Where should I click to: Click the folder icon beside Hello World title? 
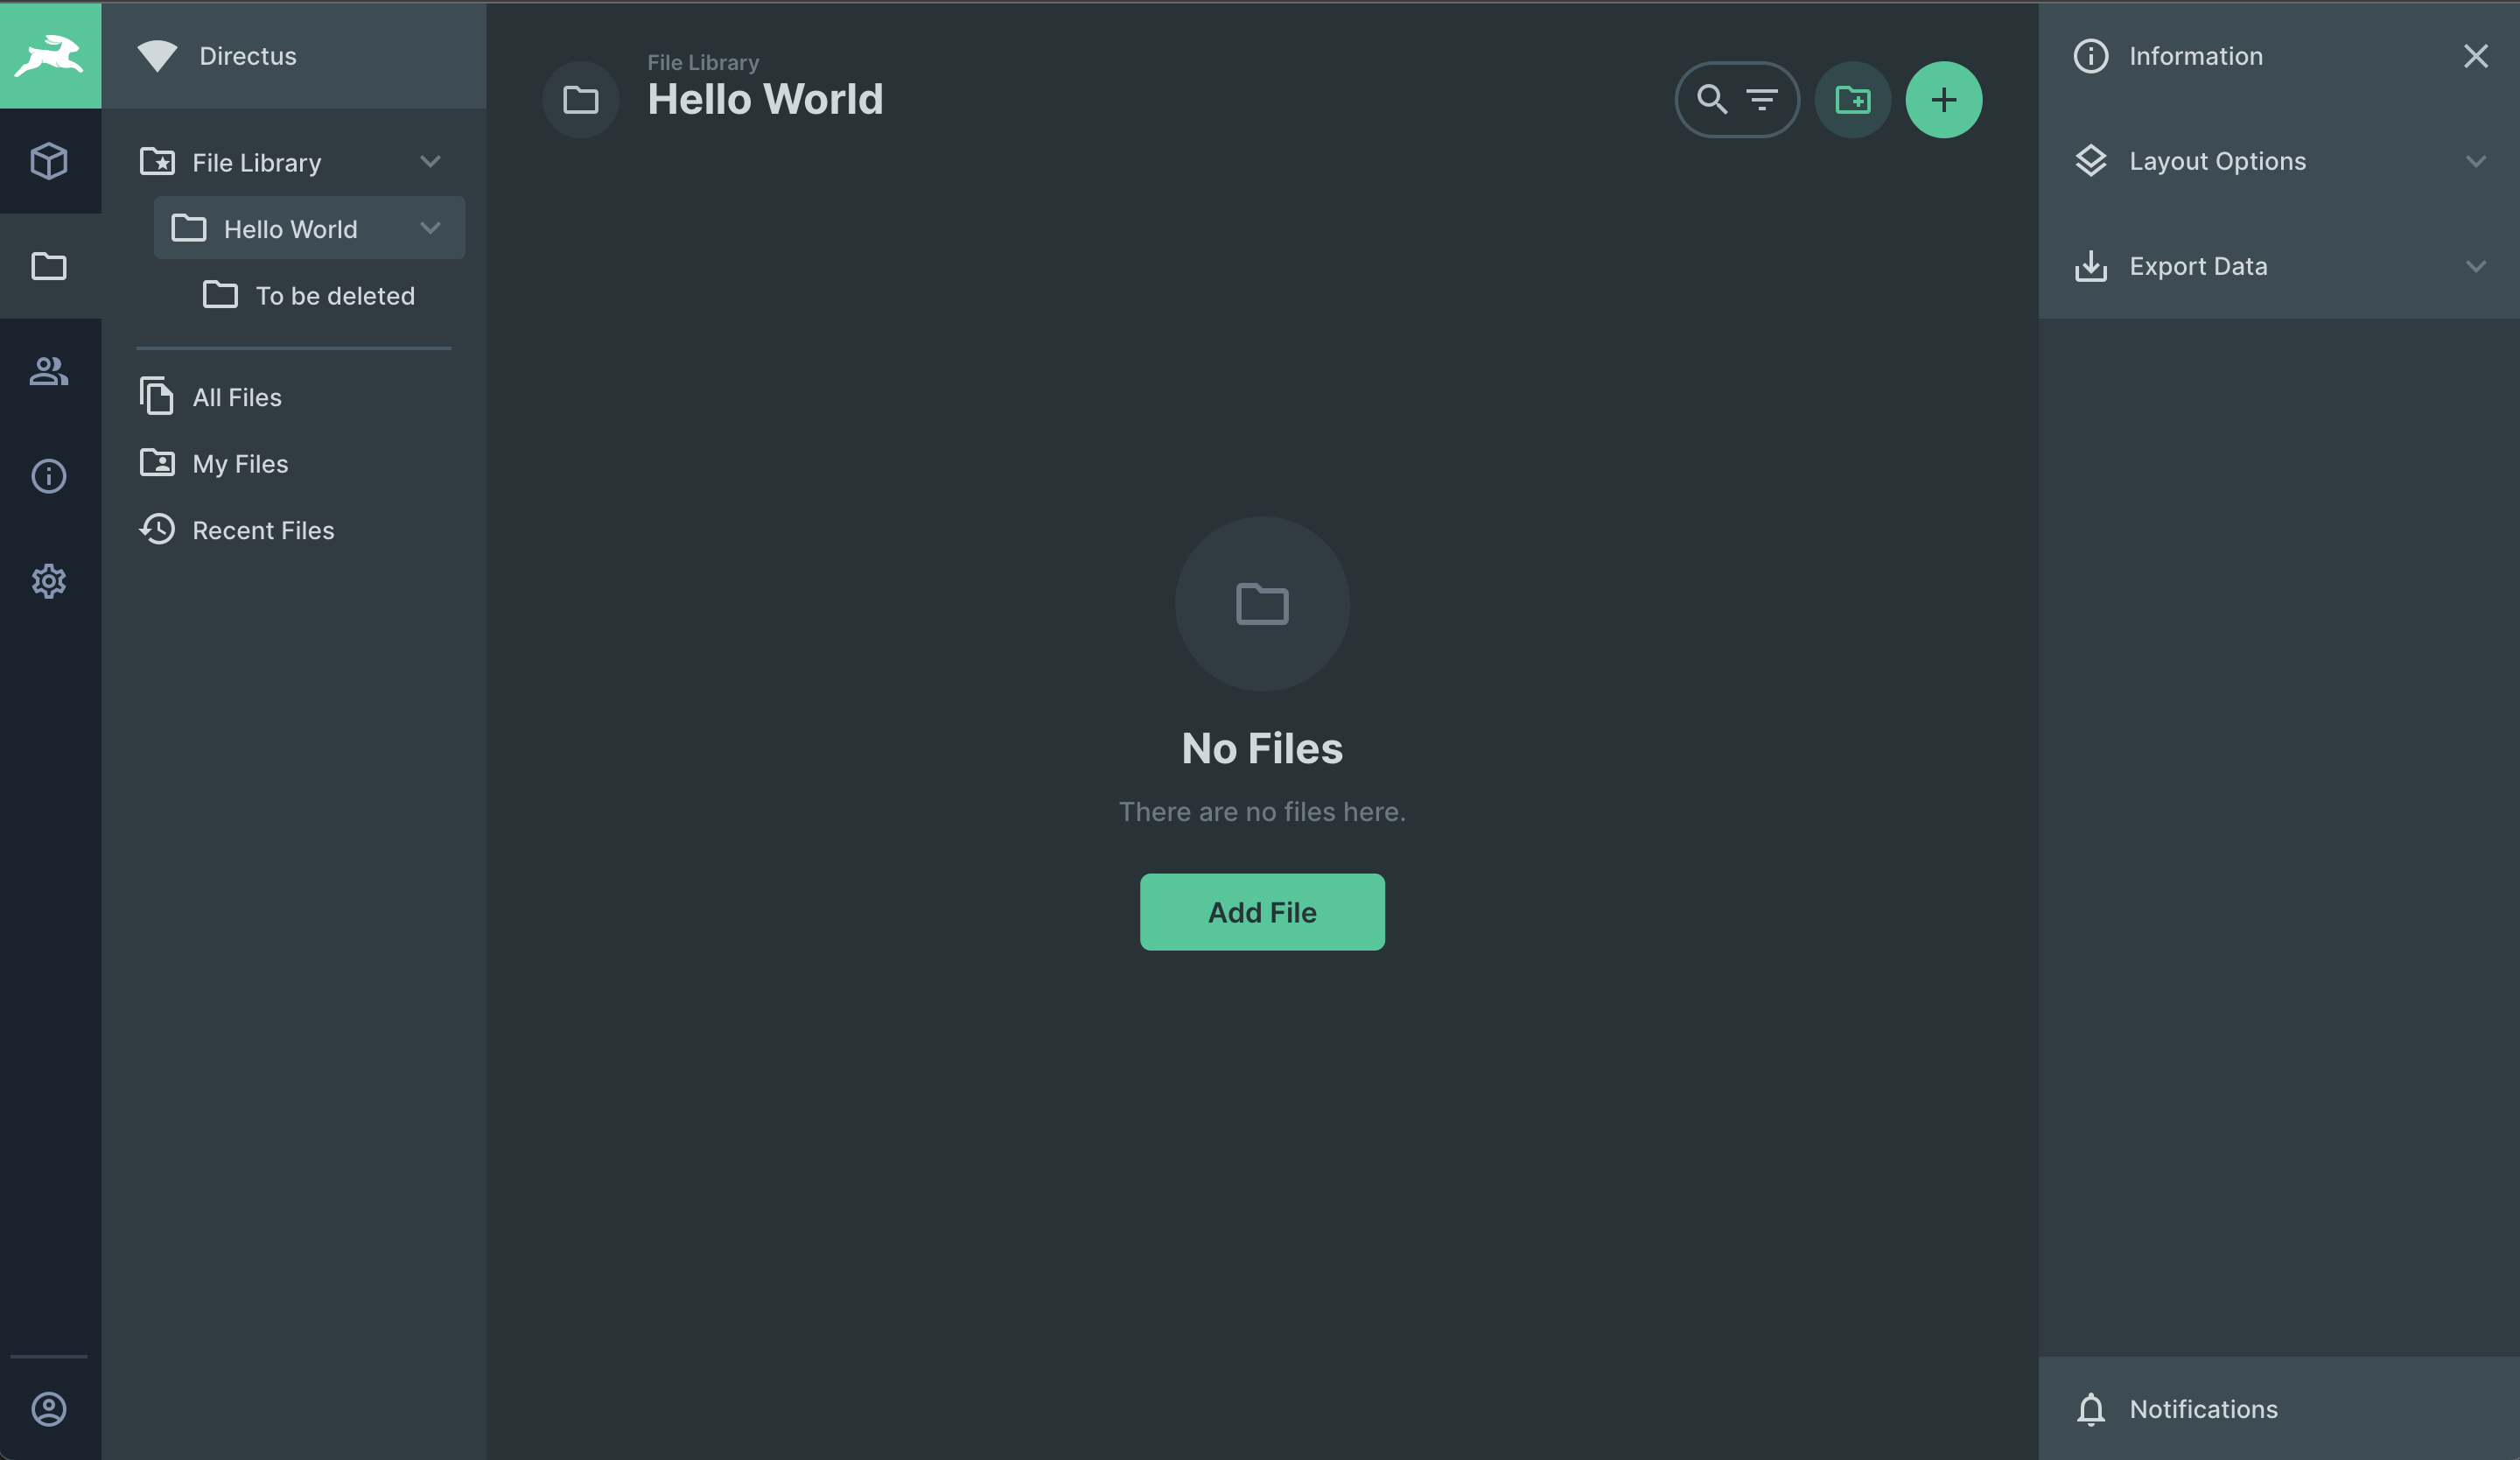pos(580,99)
